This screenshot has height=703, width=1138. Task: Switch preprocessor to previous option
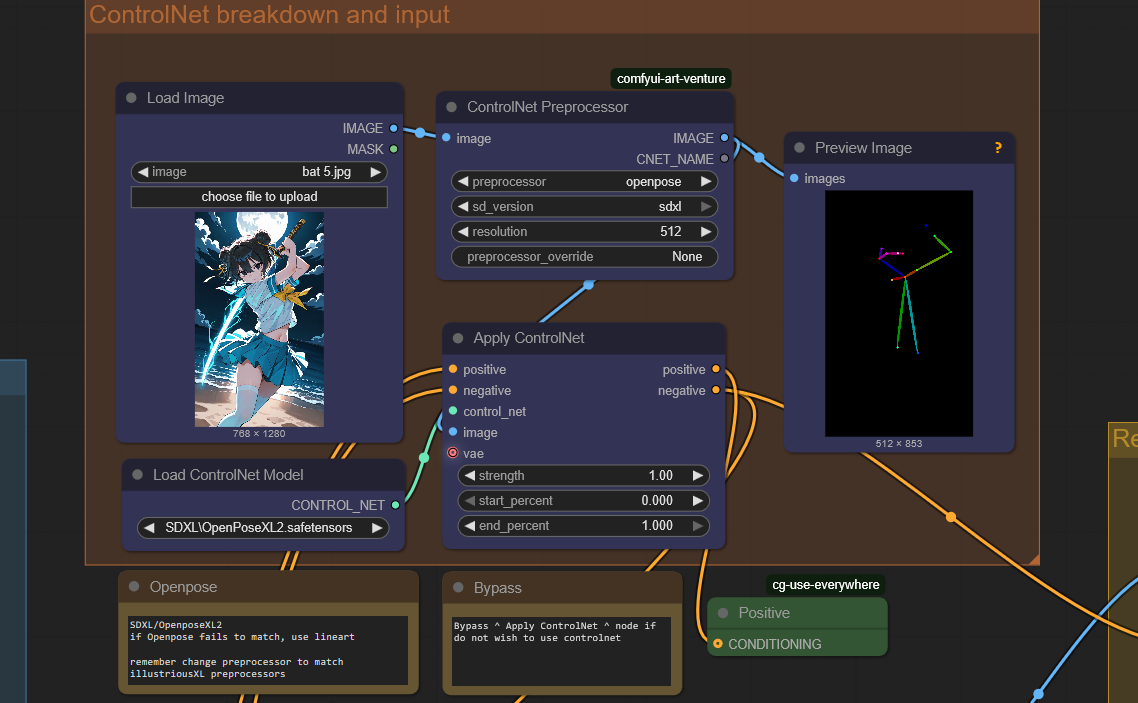[463, 181]
